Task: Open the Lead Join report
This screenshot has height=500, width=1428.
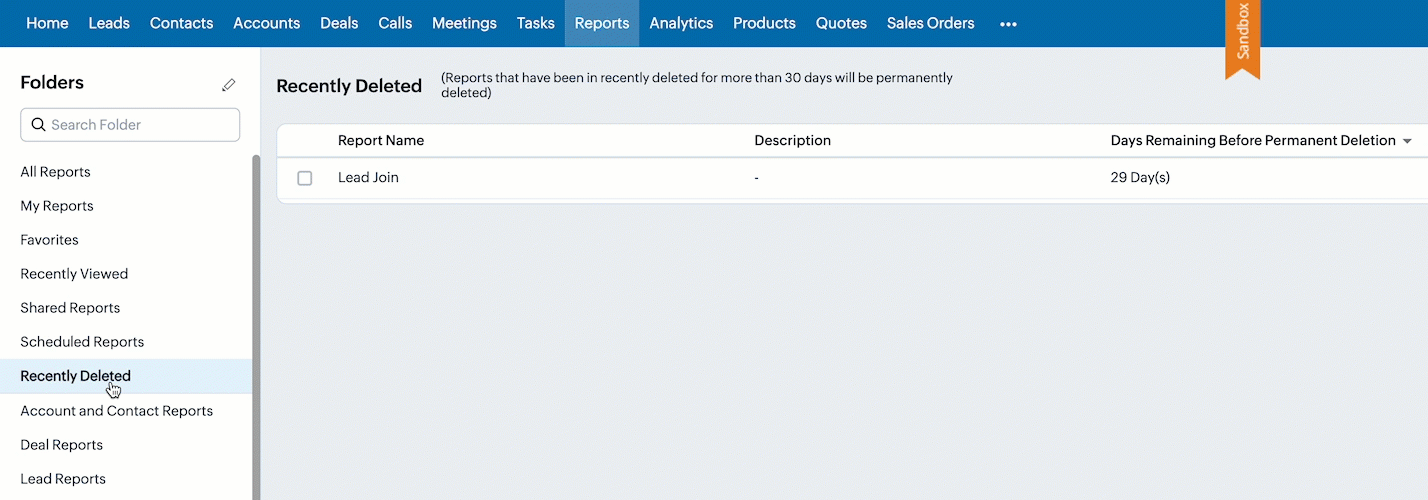Action: pyautogui.click(x=368, y=178)
